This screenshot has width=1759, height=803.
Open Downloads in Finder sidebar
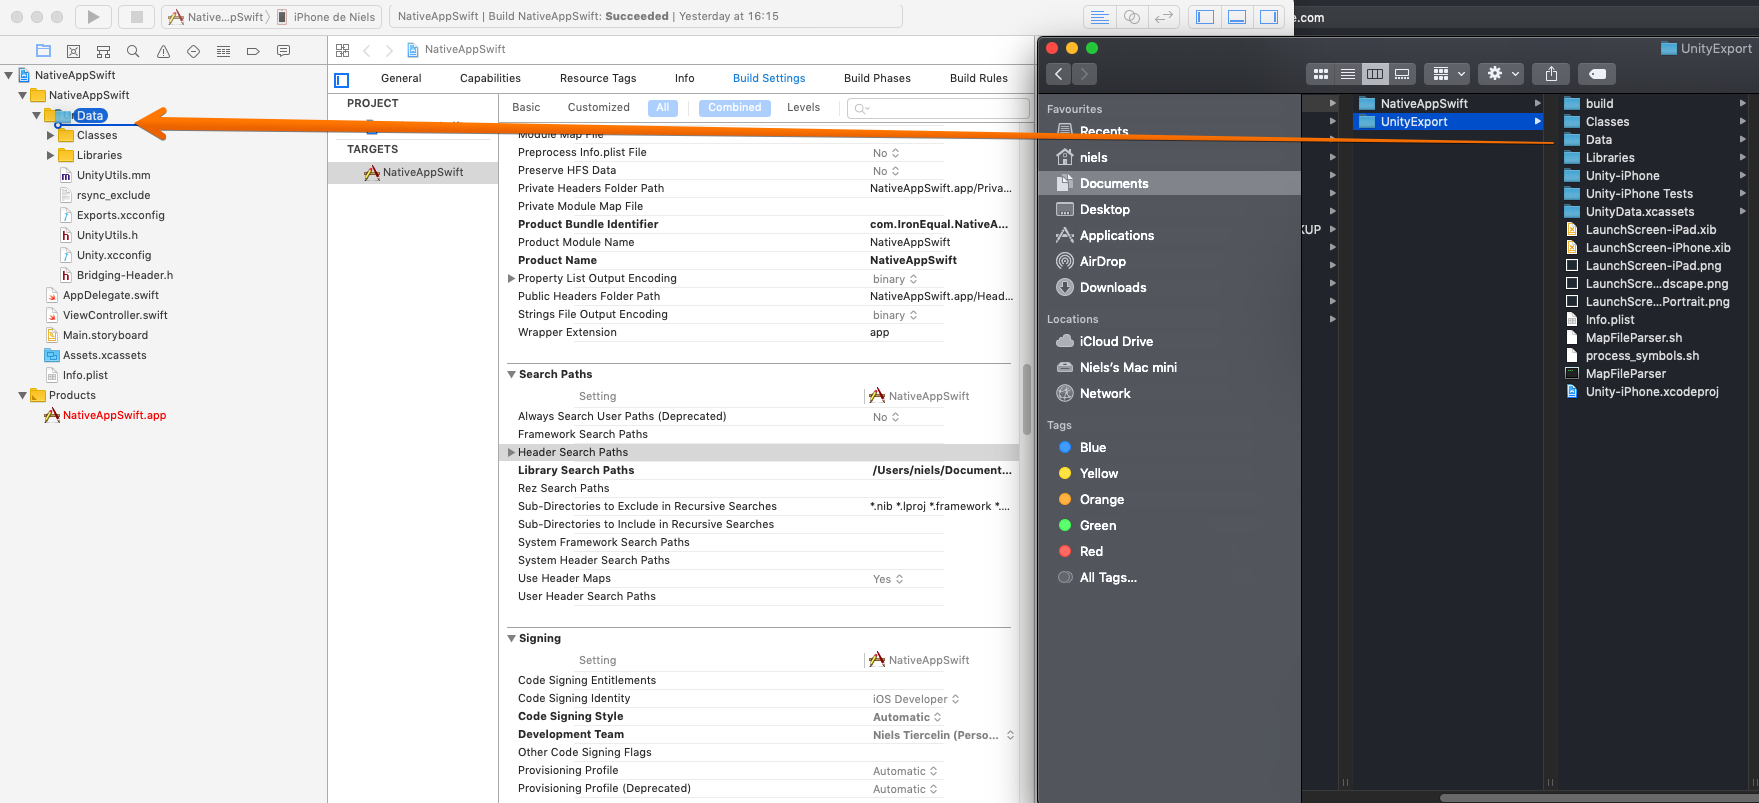point(1170,288)
